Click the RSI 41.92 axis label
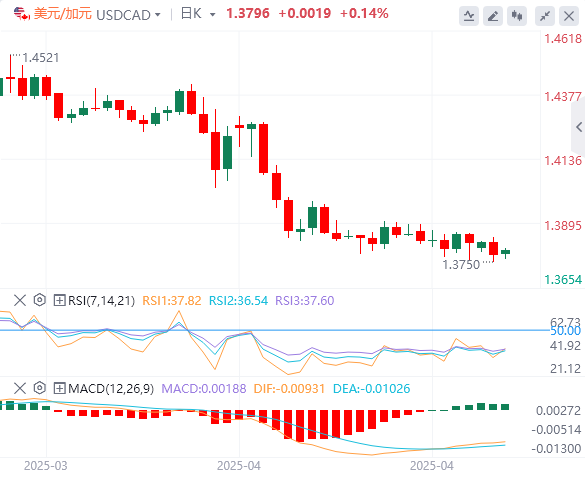Image resolution: width=585 pixels, height=477 pixels. pos(565,346)
